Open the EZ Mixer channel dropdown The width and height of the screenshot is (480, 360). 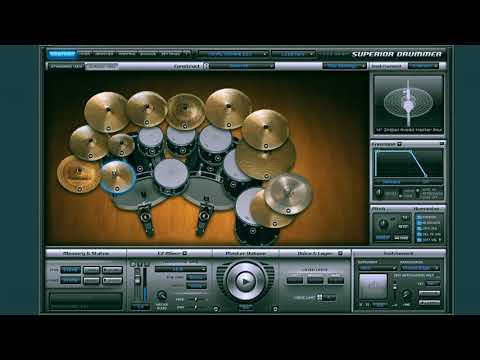[x=181, y=269]
